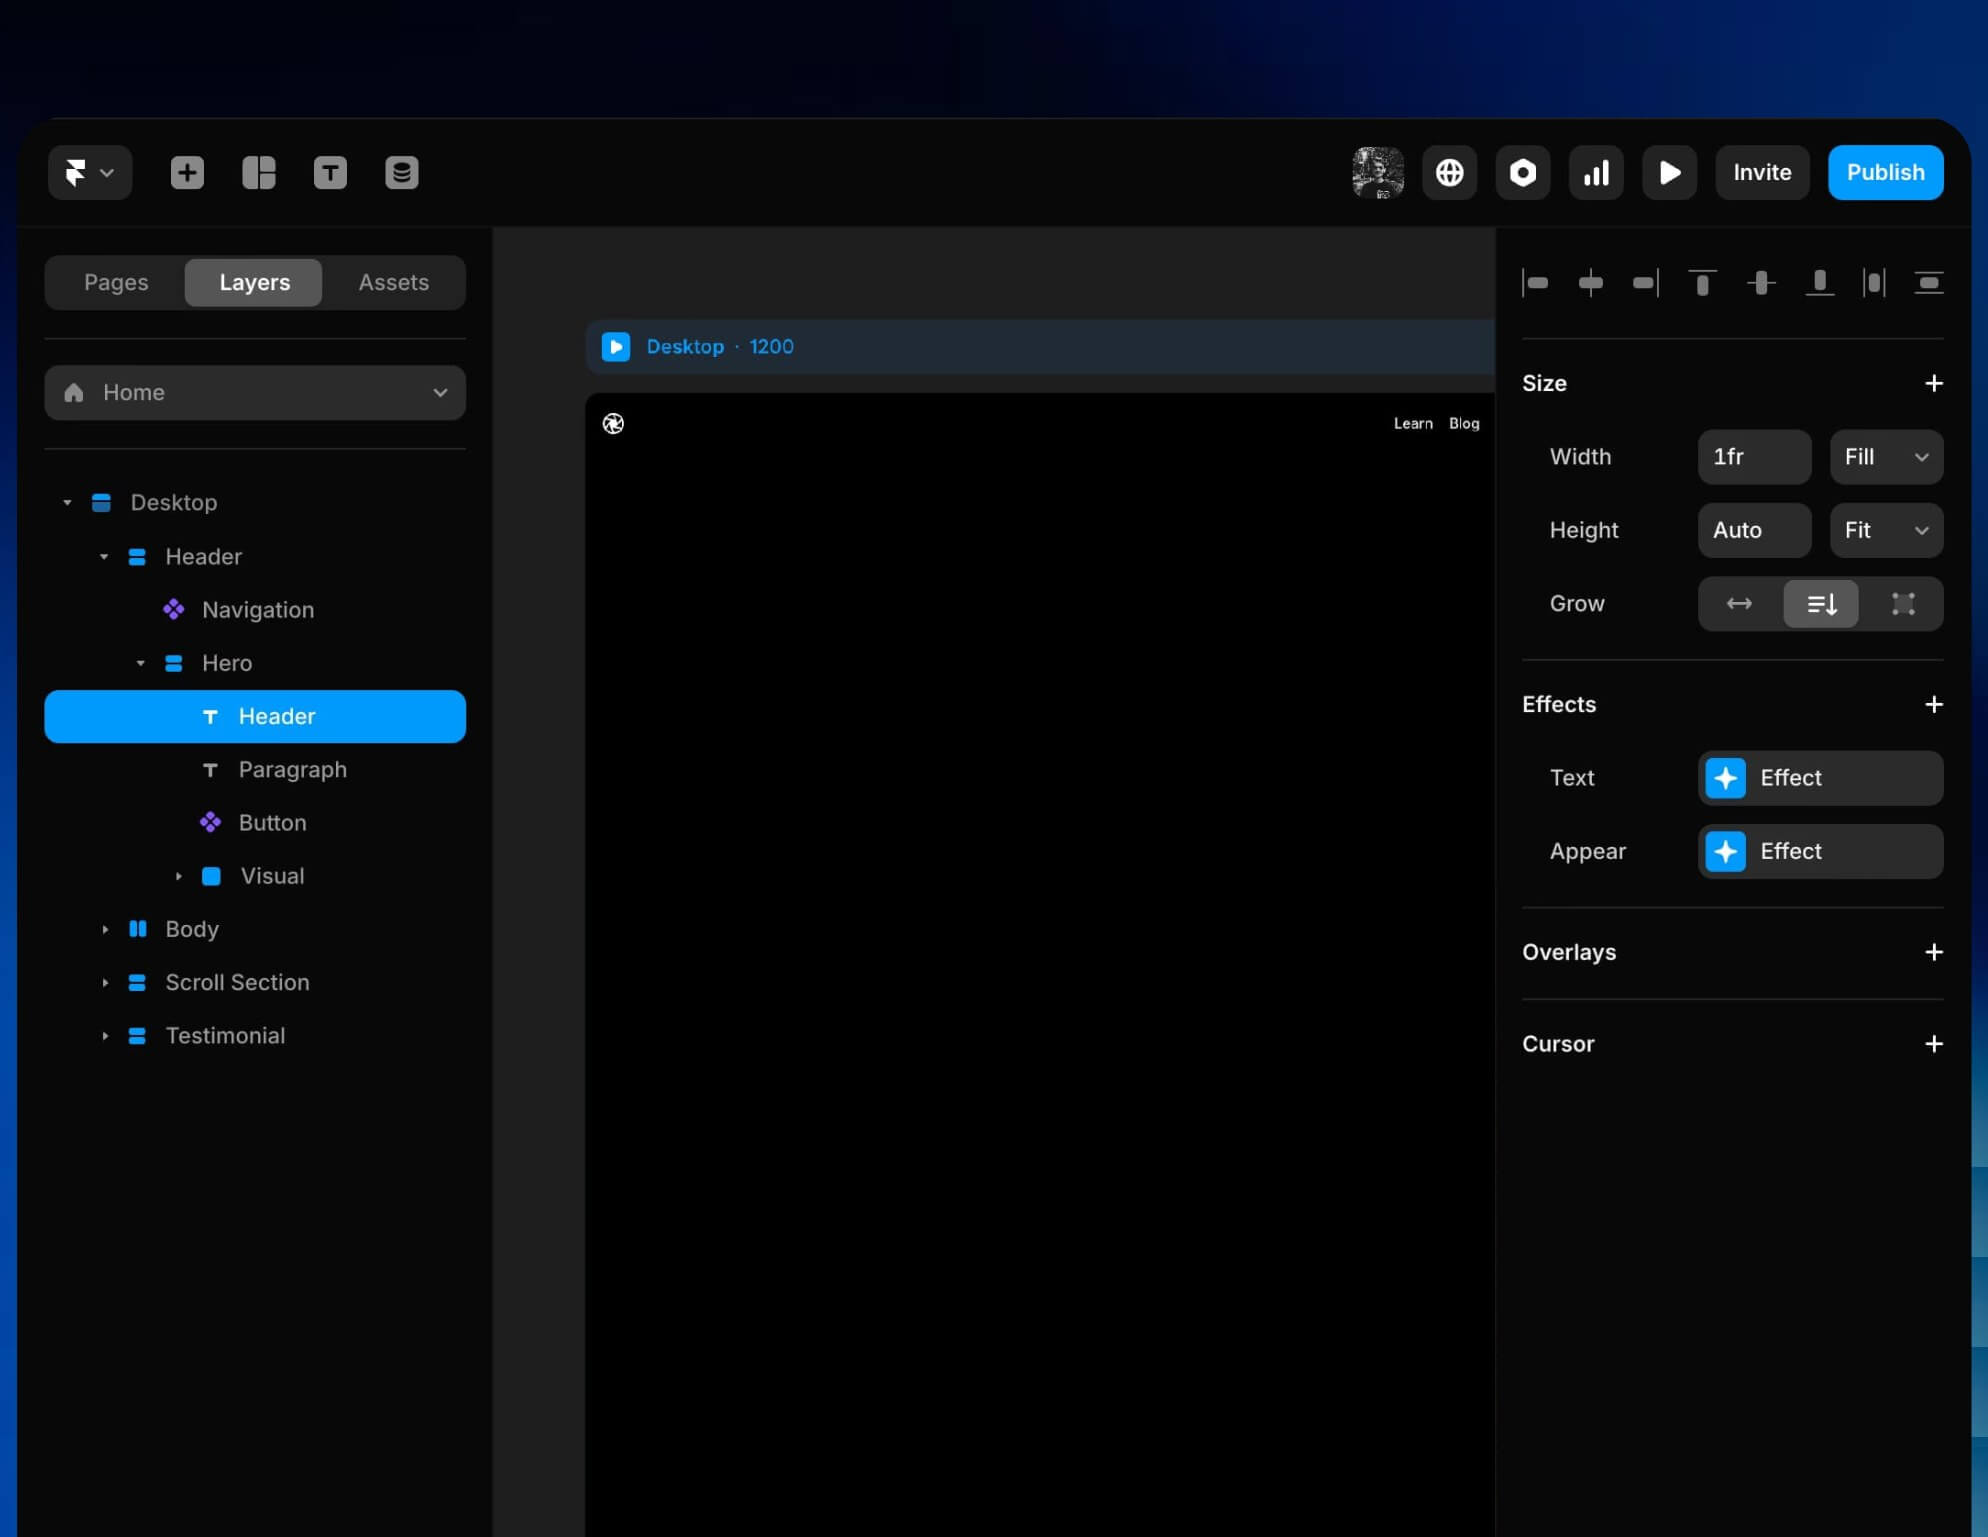The width and height of the screenshot is (1988, 1537).
Task: Switch to the Assets tab
Action: pos(393,282)
